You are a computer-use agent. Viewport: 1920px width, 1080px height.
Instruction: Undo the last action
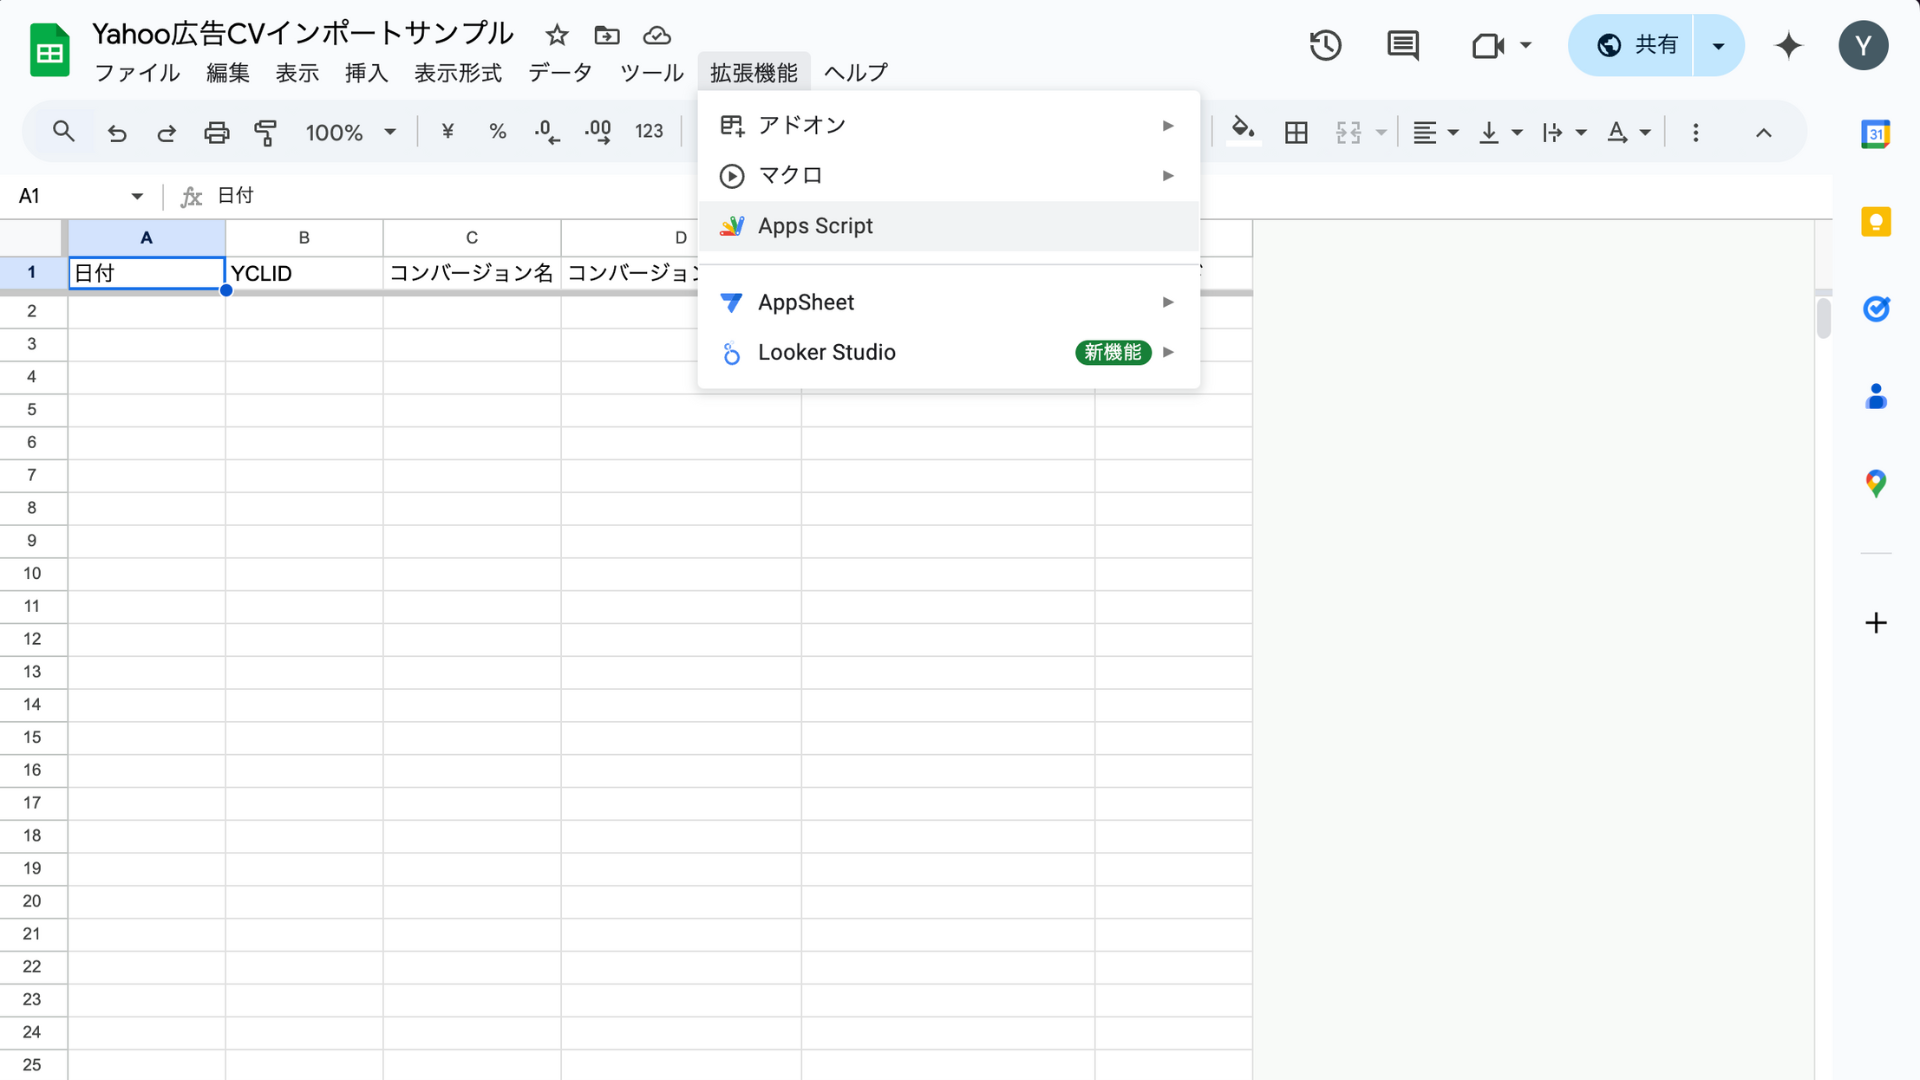(117, 132)
